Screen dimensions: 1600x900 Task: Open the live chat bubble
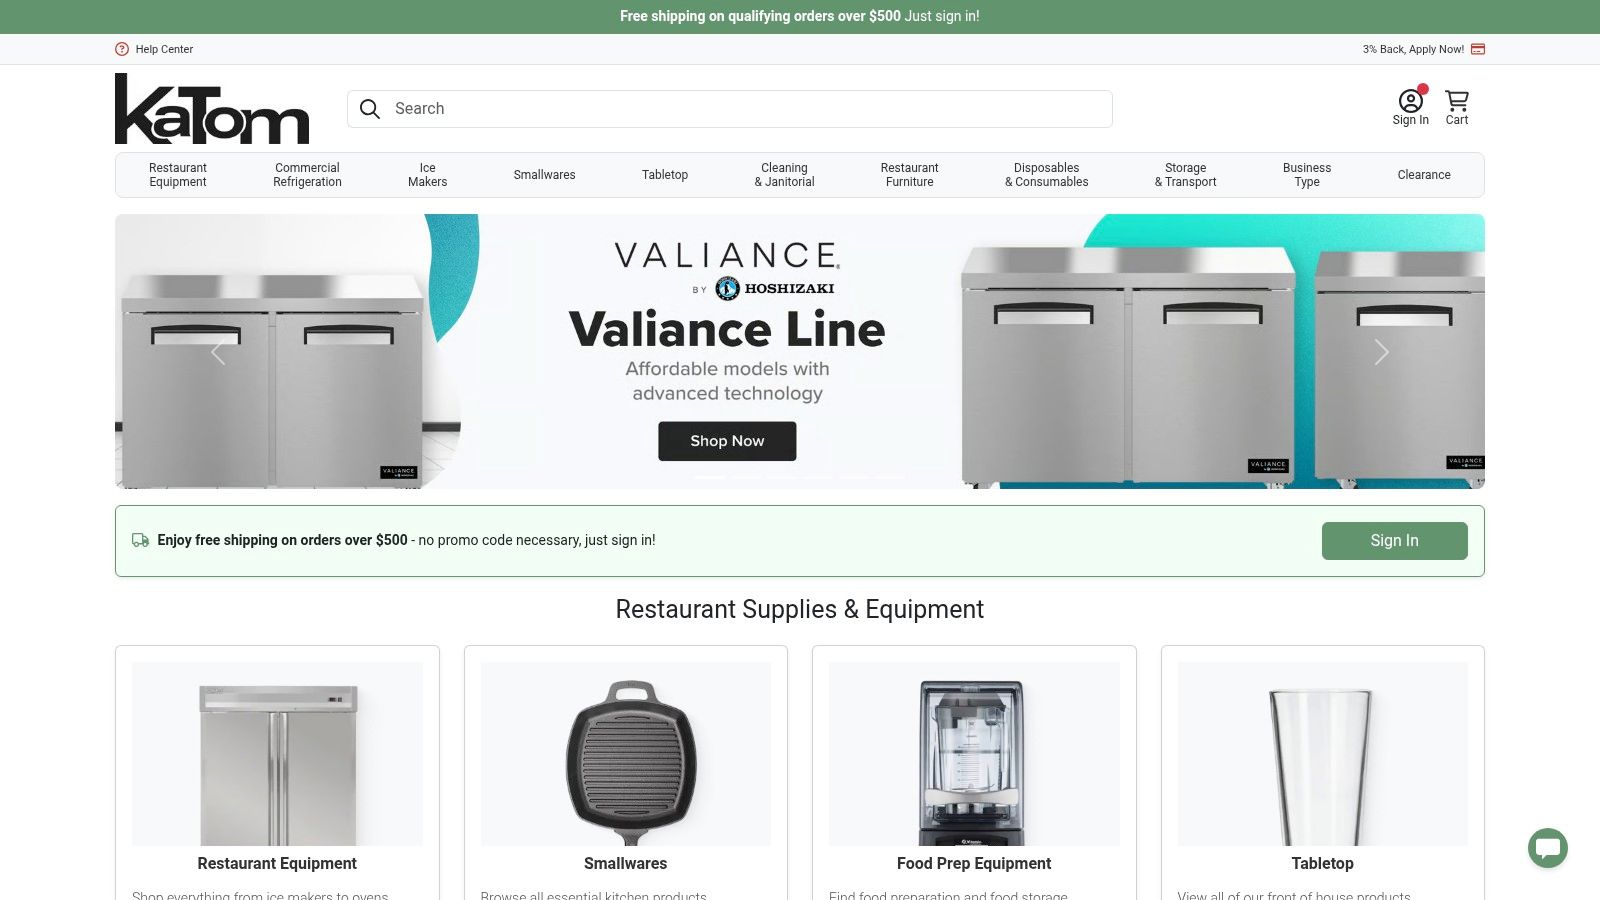click(1548, 848)
